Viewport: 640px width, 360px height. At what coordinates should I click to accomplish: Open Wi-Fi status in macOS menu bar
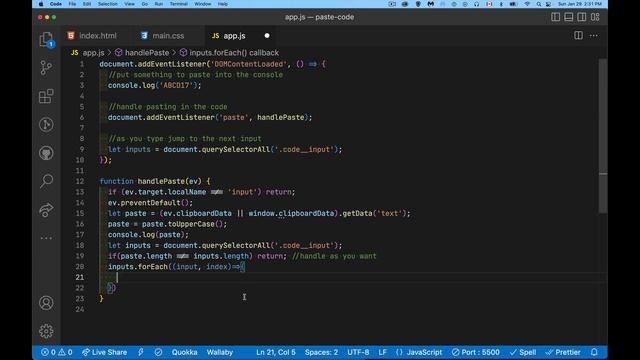click(x=527, y=4)
